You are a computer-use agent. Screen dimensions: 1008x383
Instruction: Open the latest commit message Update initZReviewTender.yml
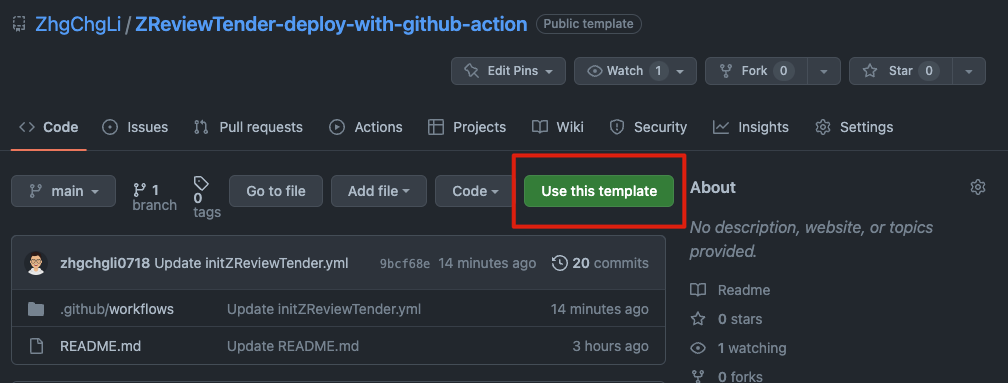[251, 263]
